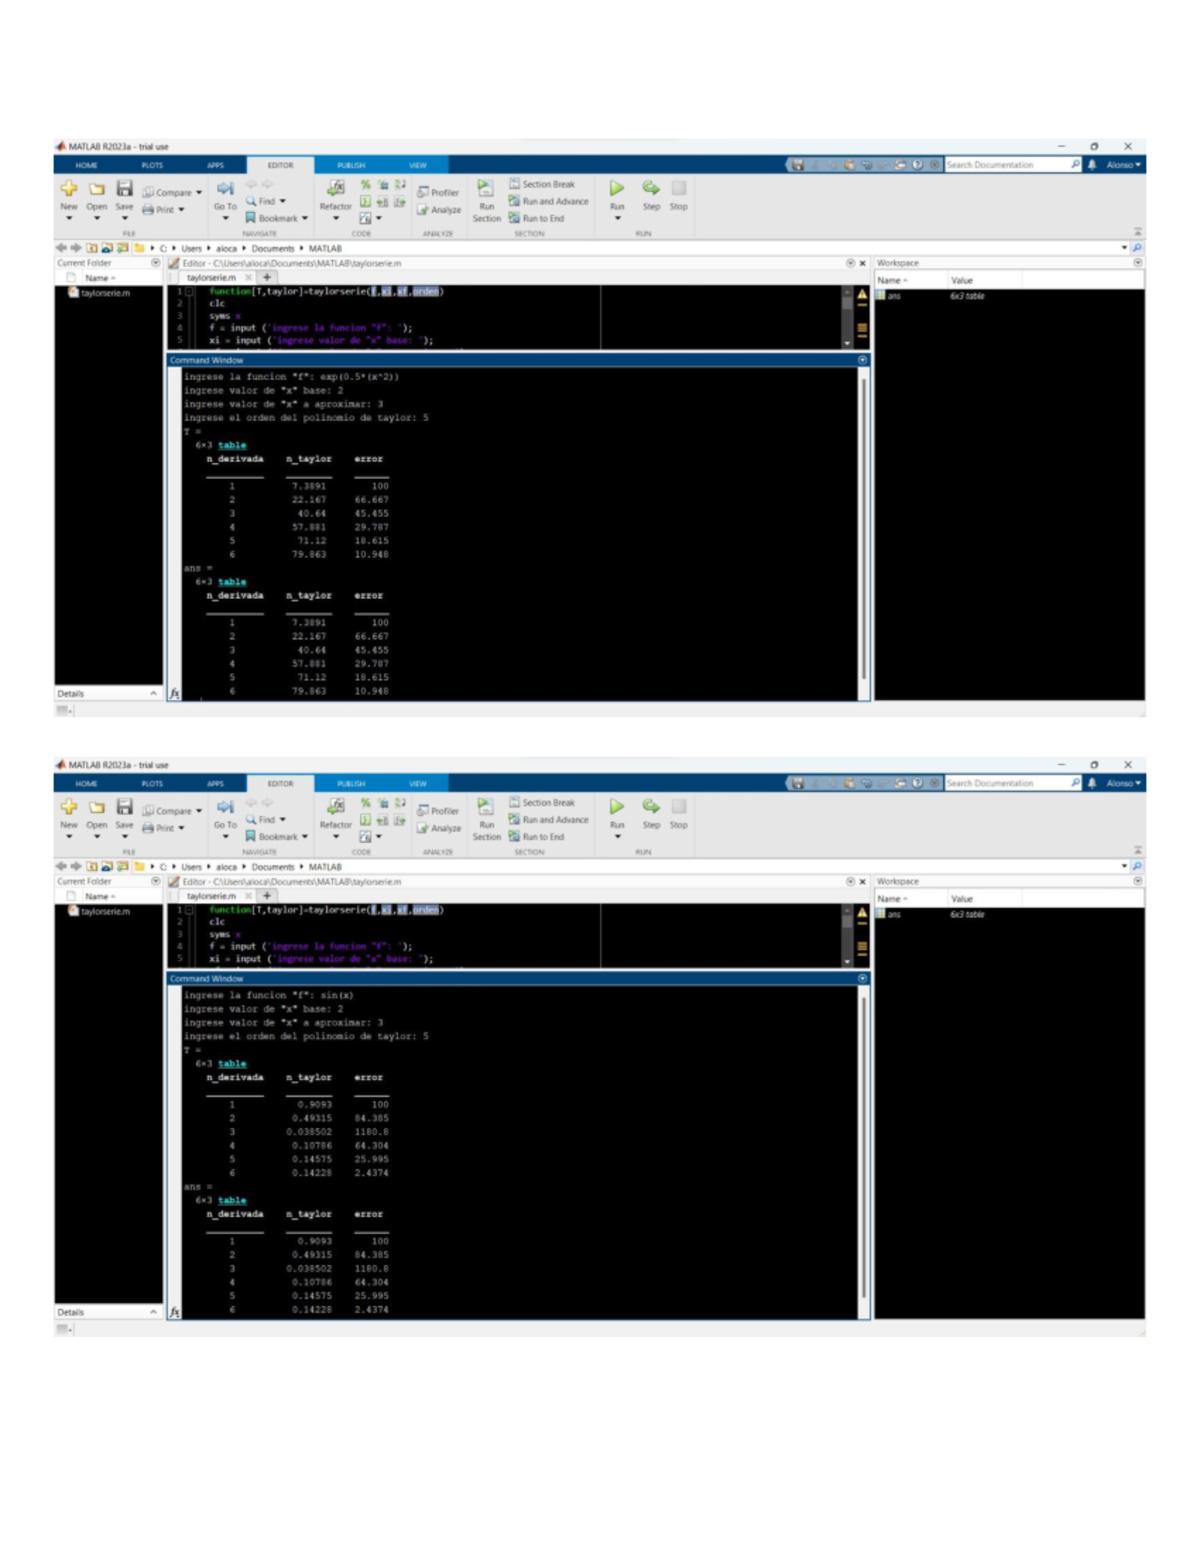Click the green Run icon in upper MATLAB window

click(617, 189)
